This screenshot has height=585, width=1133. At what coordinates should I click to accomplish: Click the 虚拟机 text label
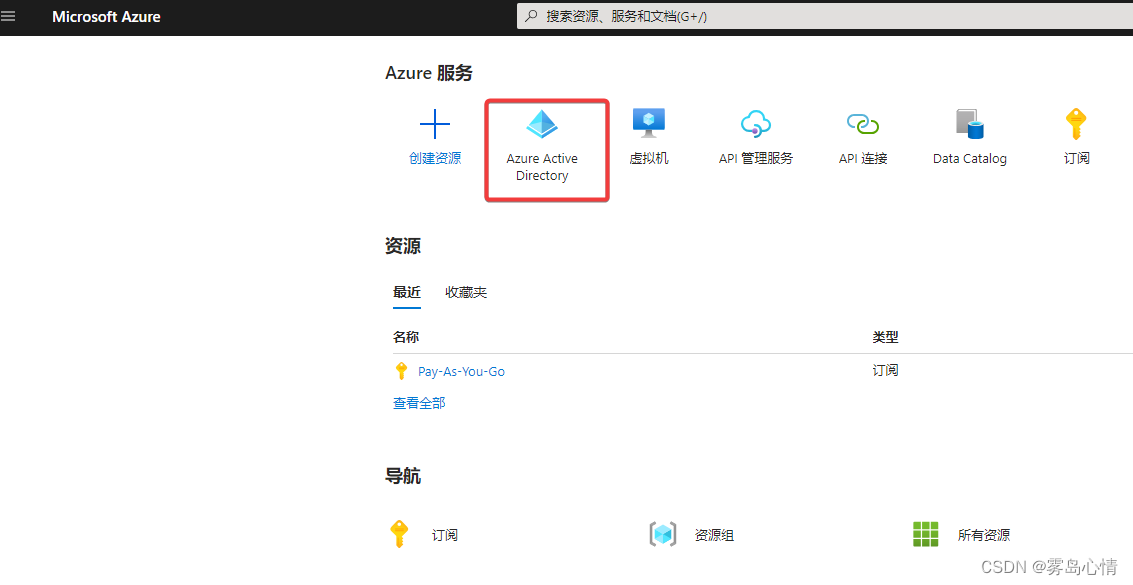[x=649, y=158]
